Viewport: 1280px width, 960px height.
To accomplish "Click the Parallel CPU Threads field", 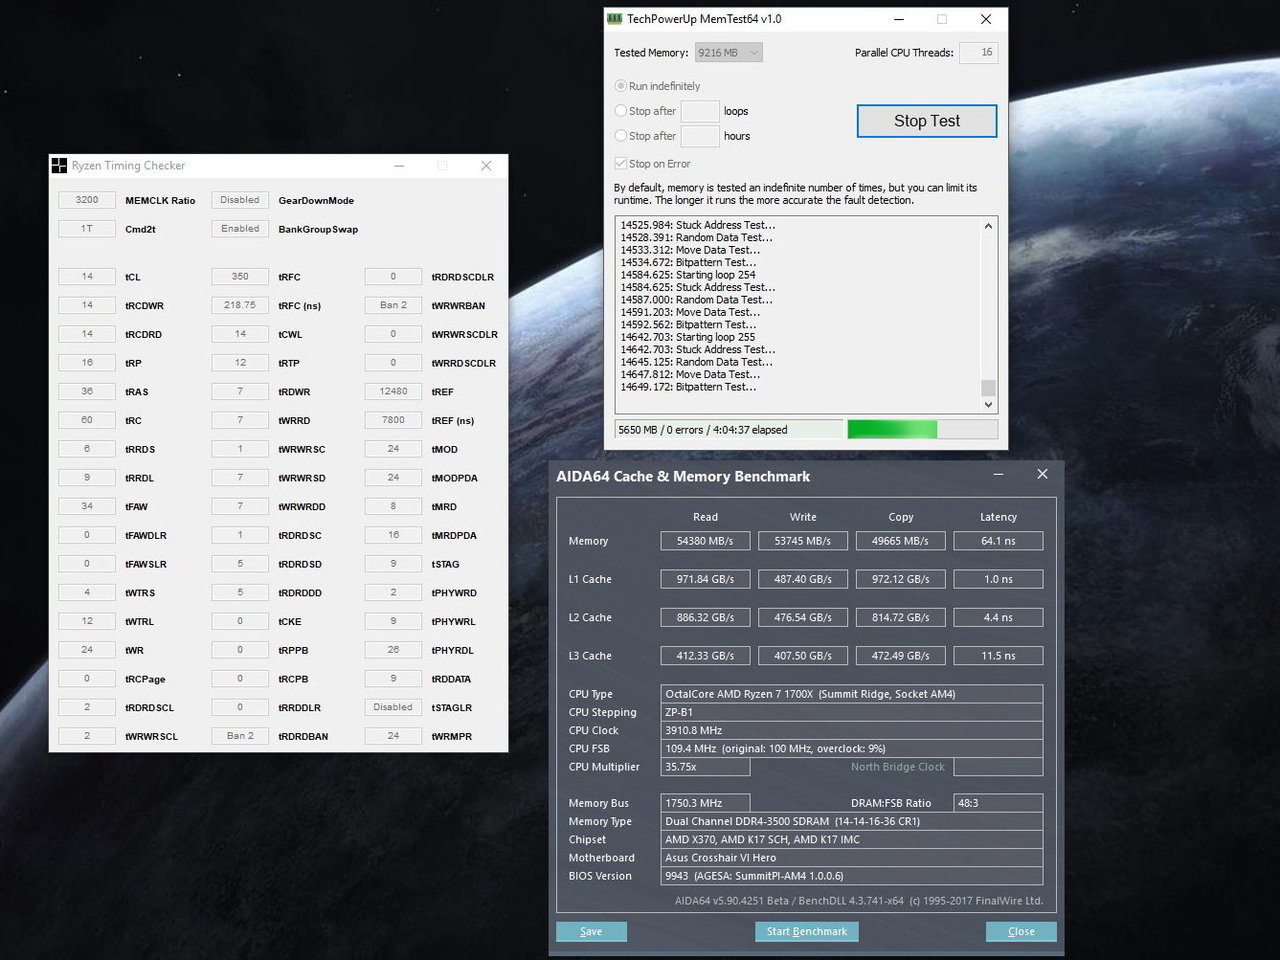I will [978, 53].
